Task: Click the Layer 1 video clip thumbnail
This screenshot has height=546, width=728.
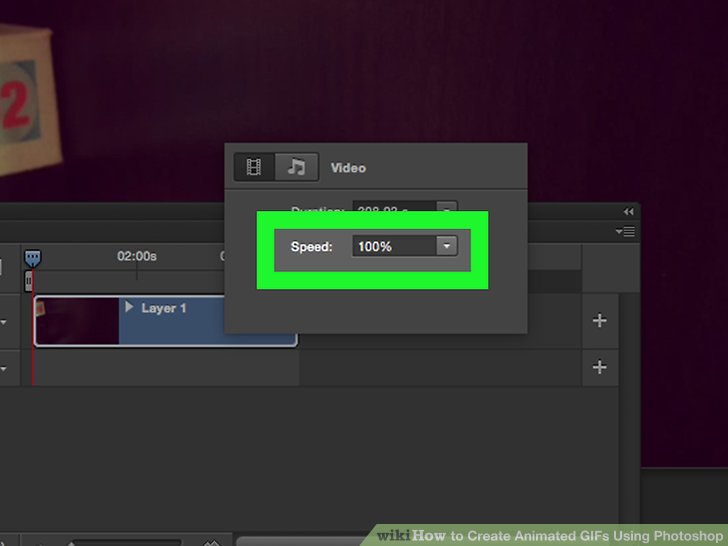Action: tap(77, 321)
